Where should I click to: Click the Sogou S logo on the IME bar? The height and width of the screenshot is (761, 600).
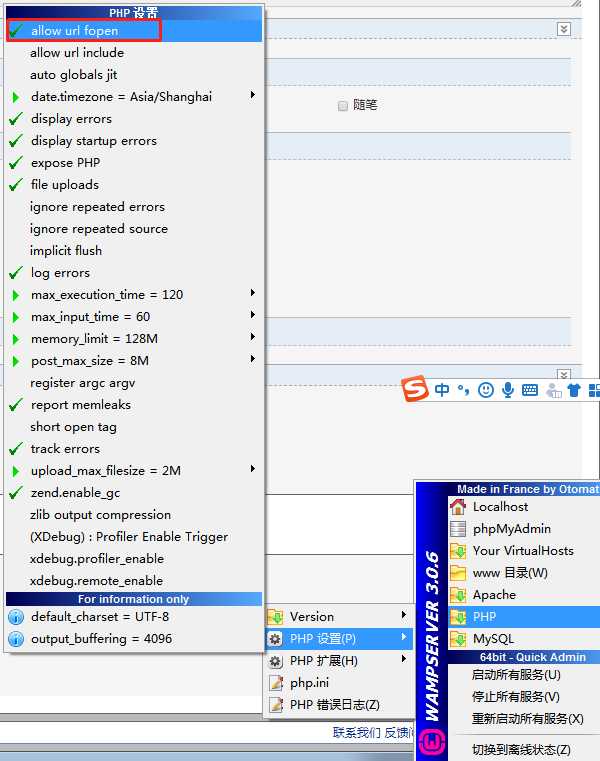coord(416,389)
